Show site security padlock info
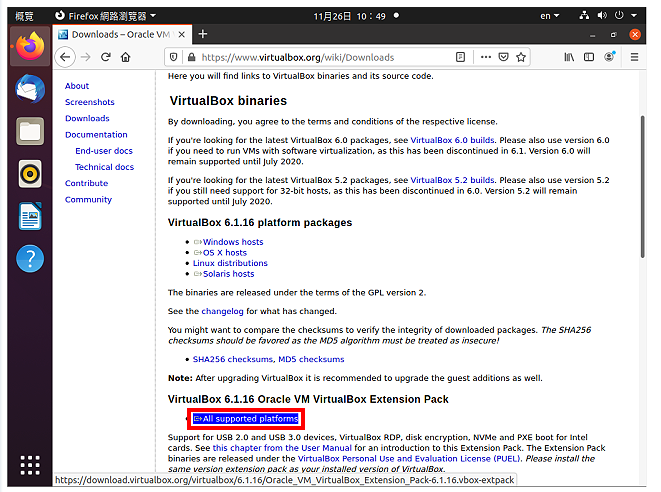Viewport: 661px width, 492px height. tap(191, 57)
